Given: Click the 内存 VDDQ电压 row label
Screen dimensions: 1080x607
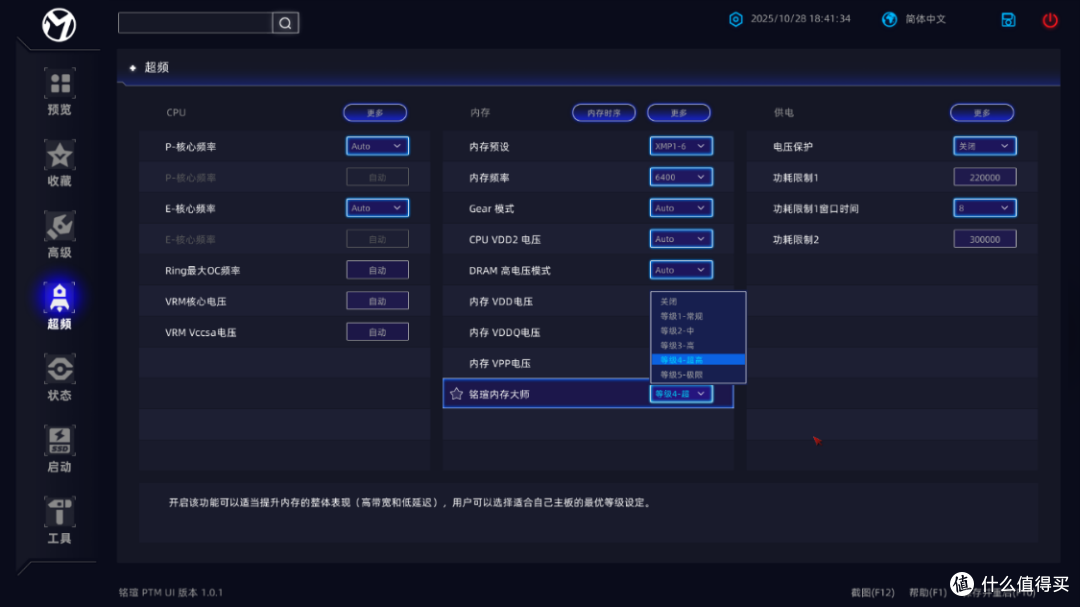Looking at the screenshot, I should tap(504, 333).
